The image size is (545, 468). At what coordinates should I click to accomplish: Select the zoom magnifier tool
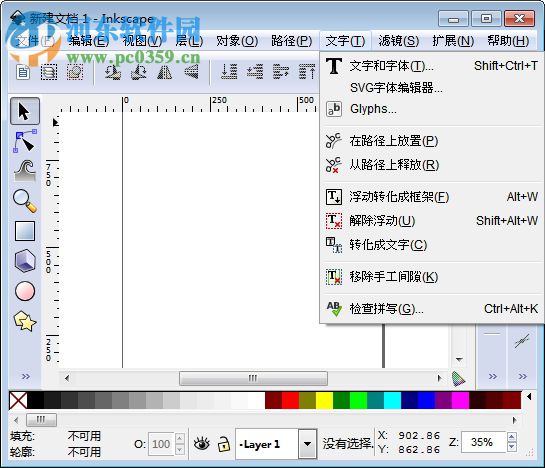(x=25, y=201)
